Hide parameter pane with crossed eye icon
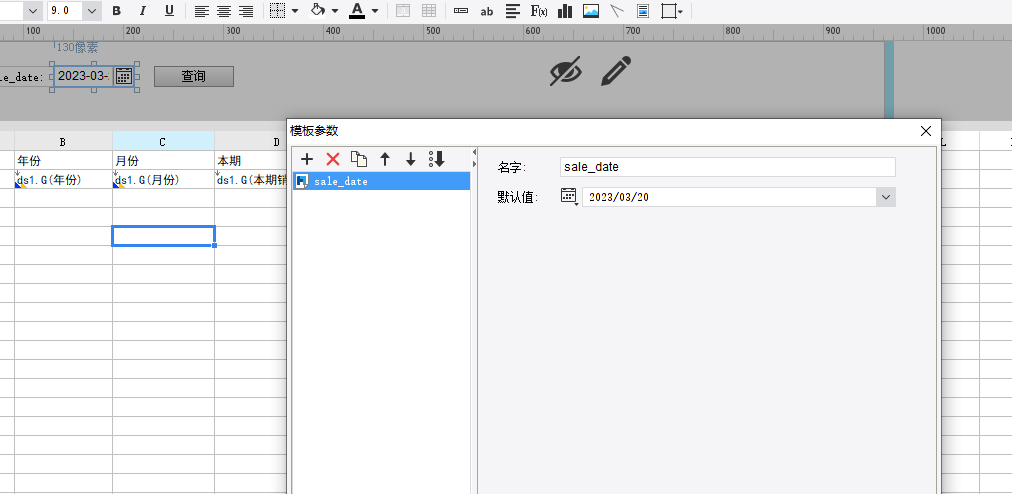Screen dimensions: 1012x494 (x=565, y=71)
